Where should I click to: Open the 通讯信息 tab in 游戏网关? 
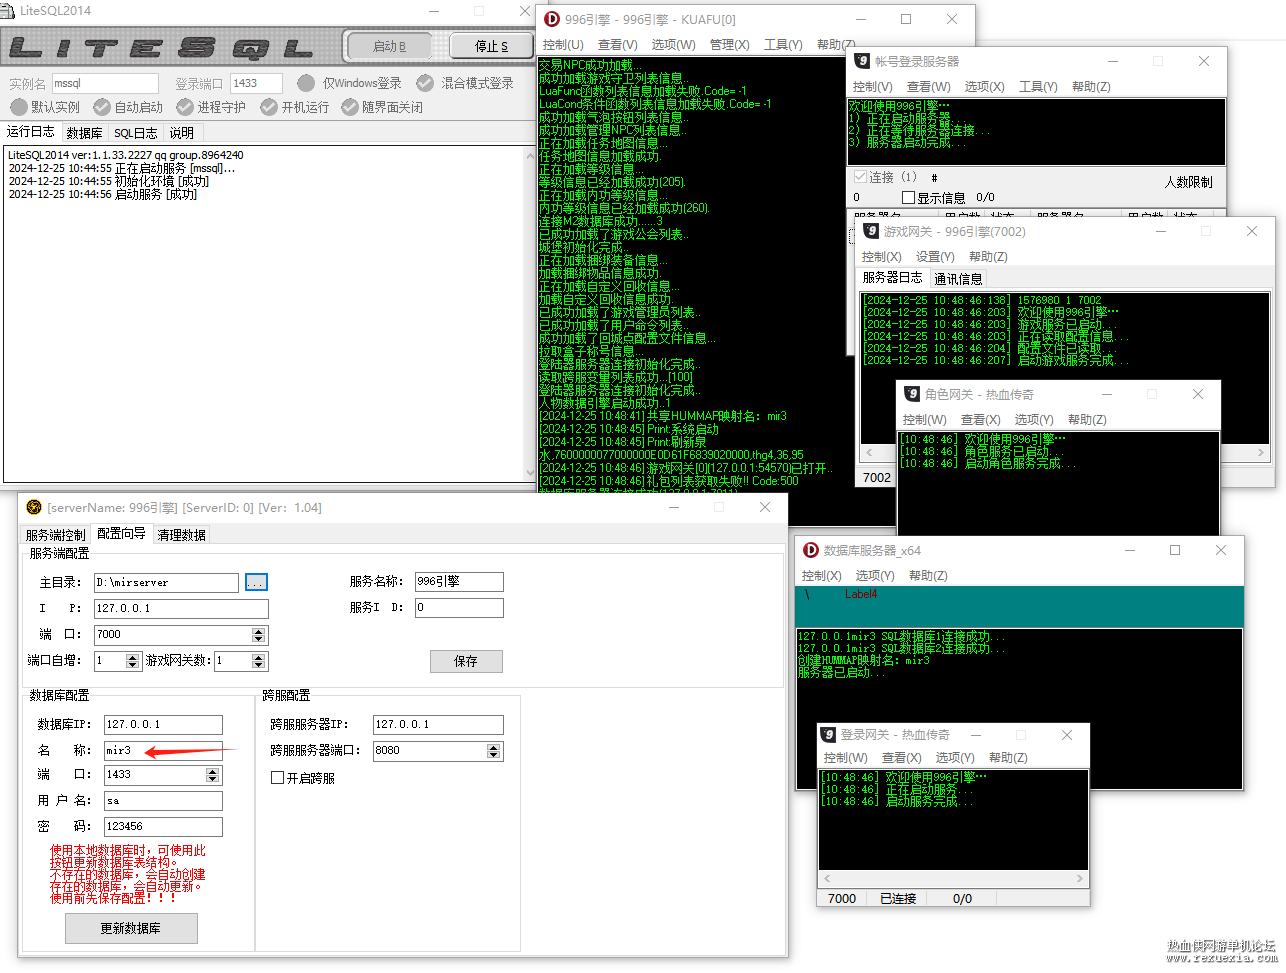(x=958, y=279)
